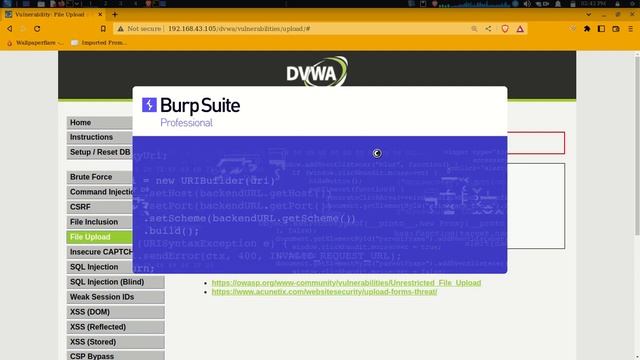
Task: Open Brave Shields lion icon
Action: (505, 29)
